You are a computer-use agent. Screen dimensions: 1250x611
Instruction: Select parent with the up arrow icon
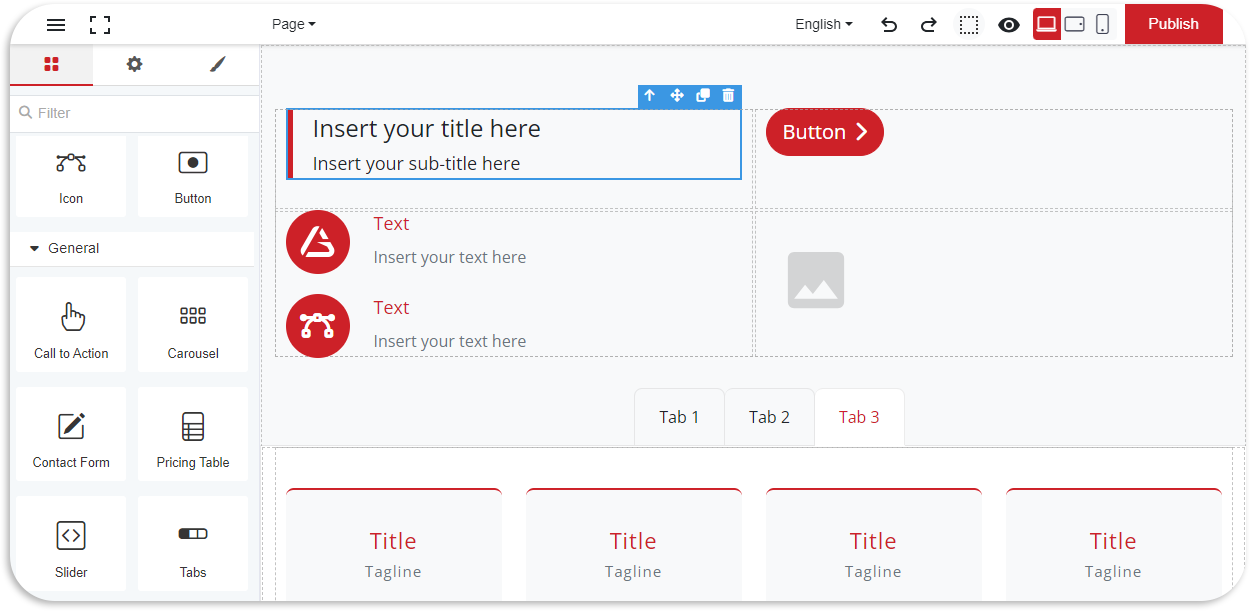[650, 96]
